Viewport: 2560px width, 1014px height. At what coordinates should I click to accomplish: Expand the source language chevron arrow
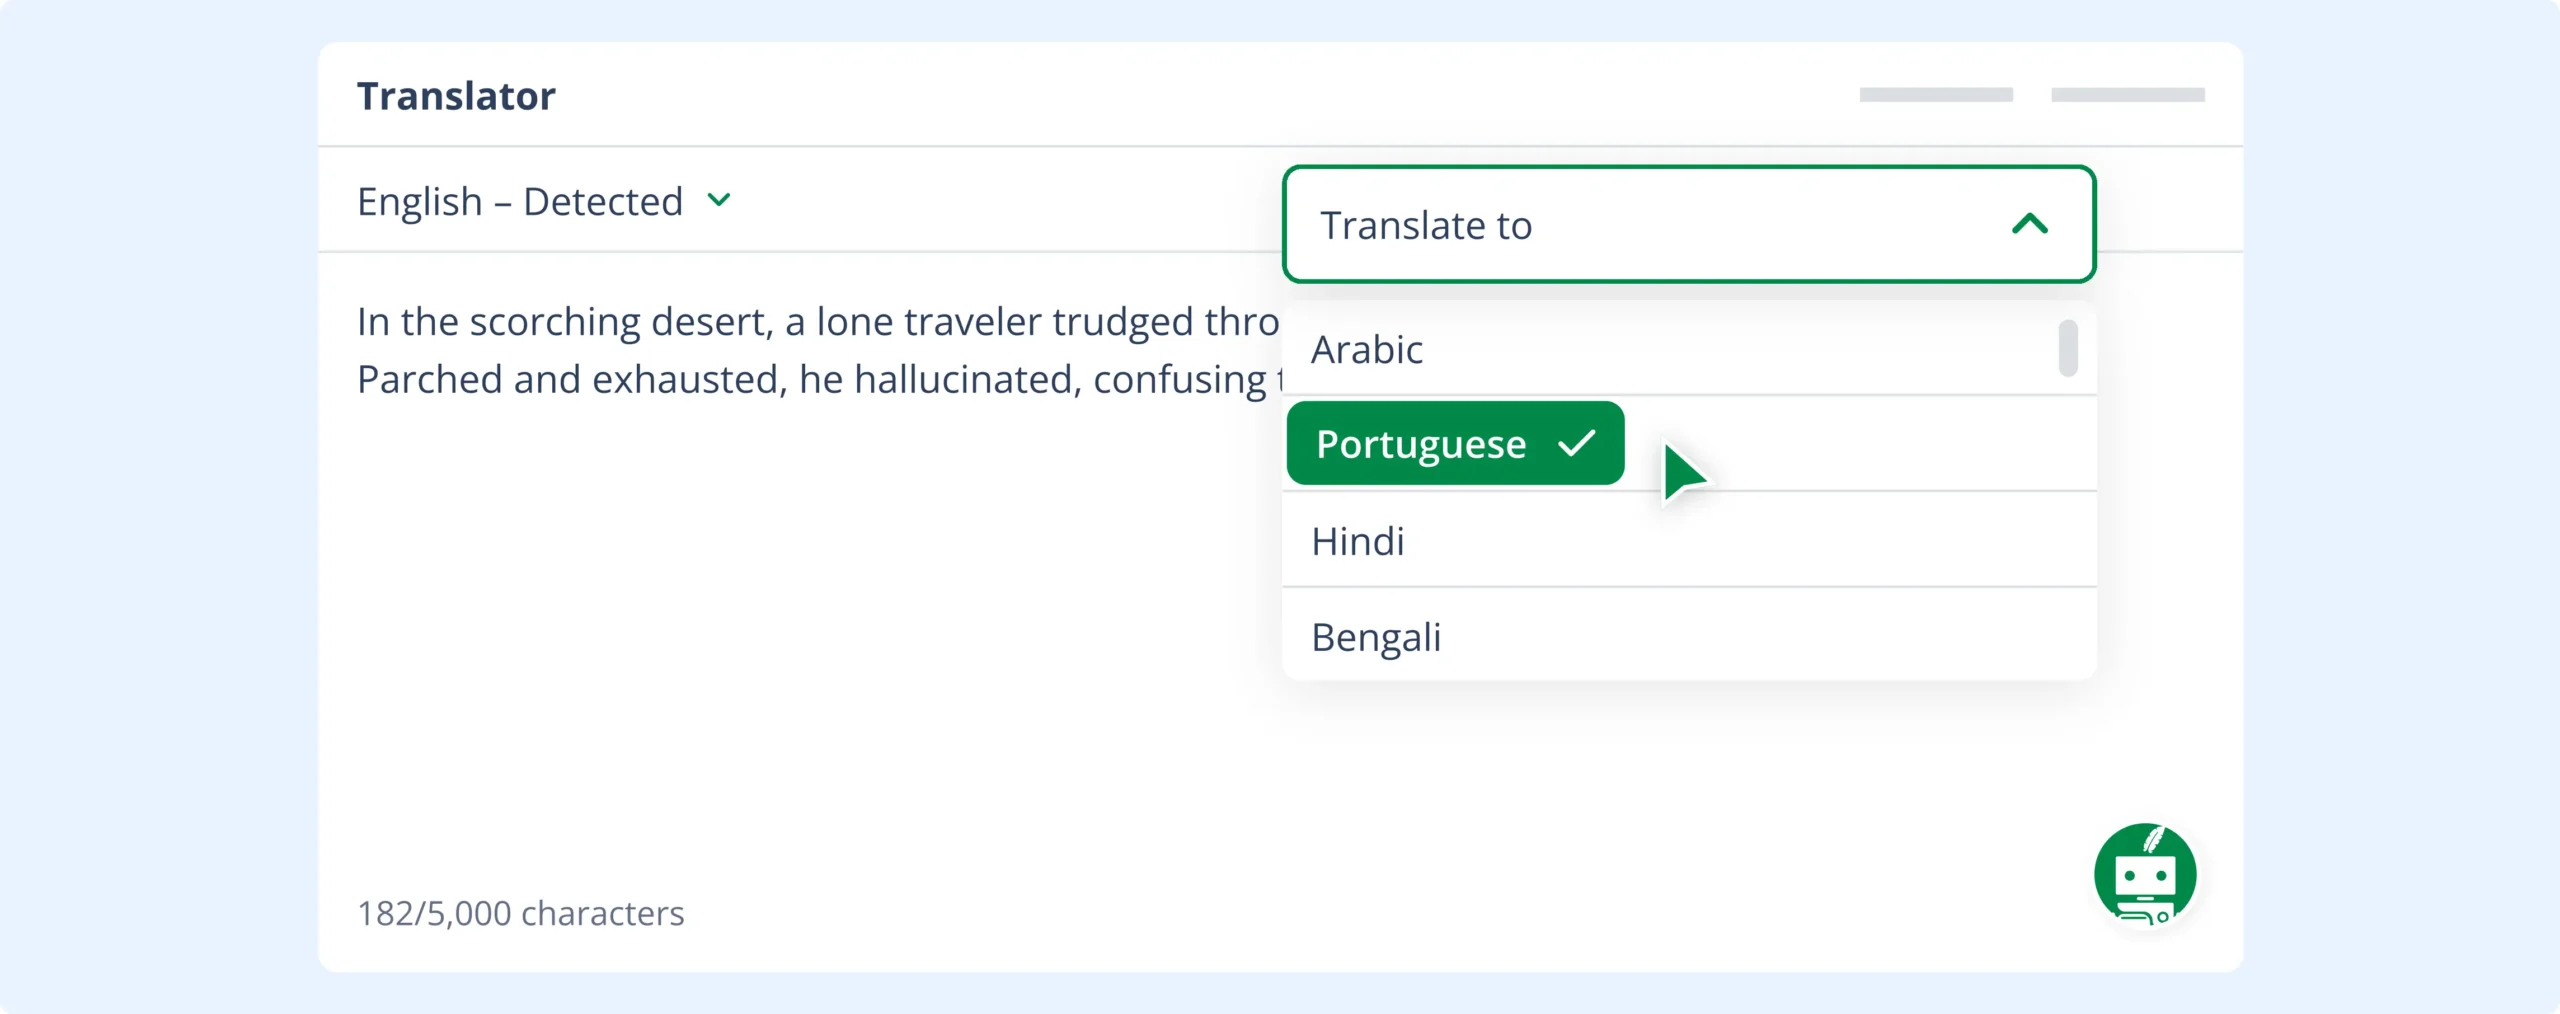(x=719, y=200)
